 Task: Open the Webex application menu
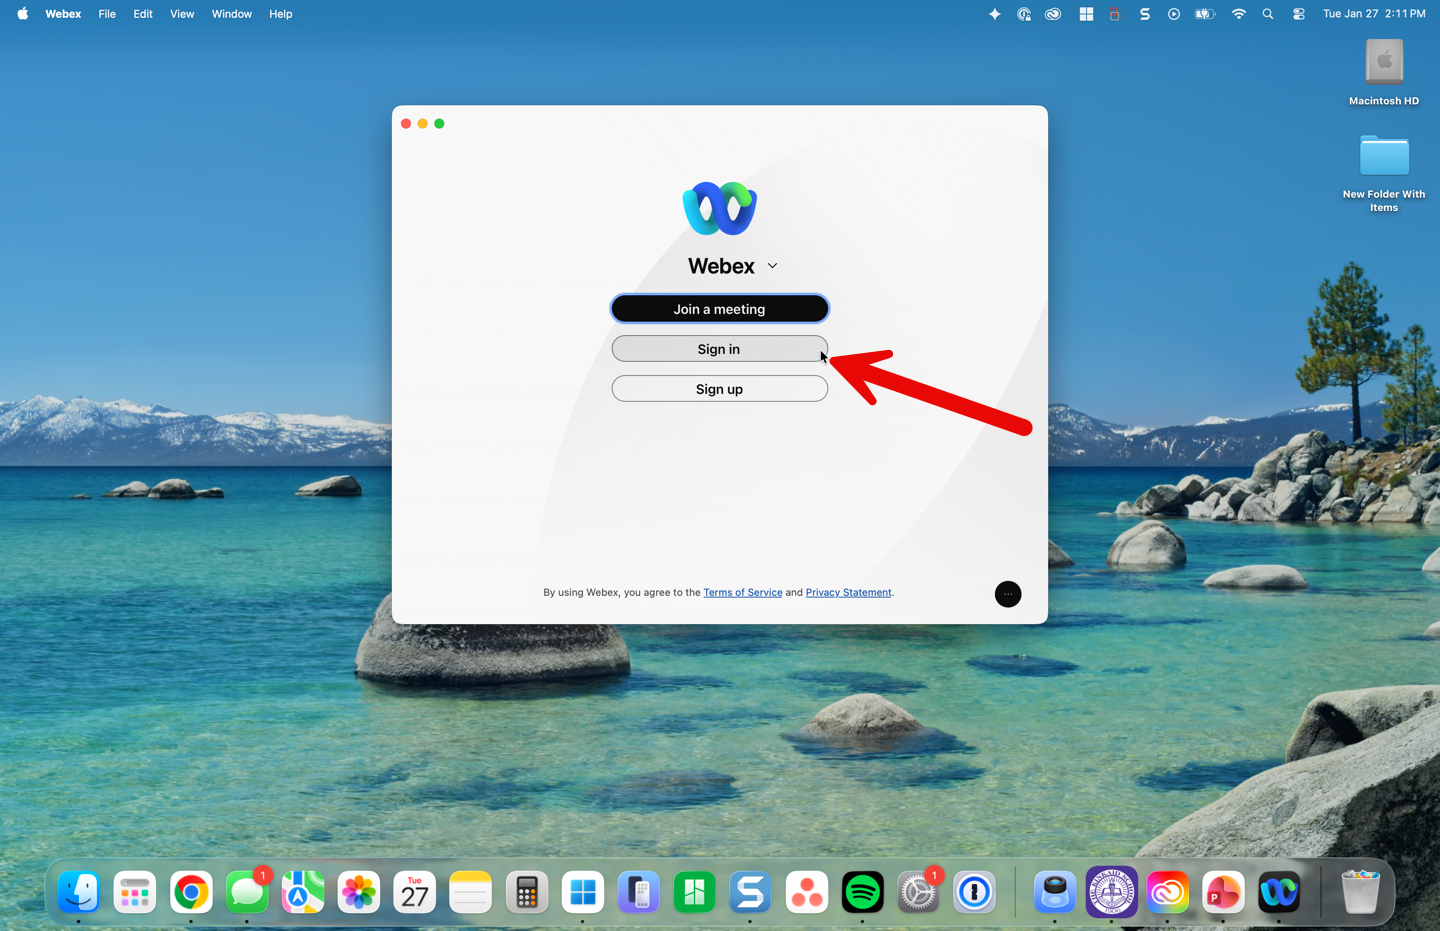pos(63,14)
